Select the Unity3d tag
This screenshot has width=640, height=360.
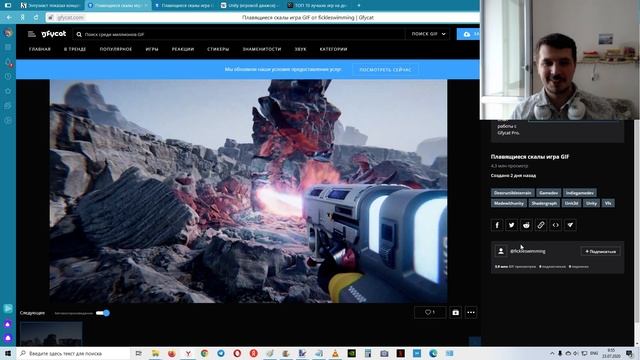[571, 203]
